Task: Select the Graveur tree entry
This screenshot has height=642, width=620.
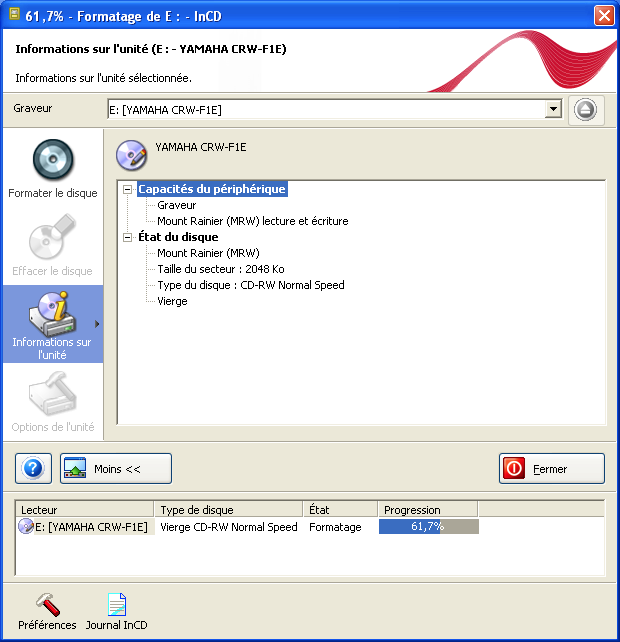Action: point(176,205)
